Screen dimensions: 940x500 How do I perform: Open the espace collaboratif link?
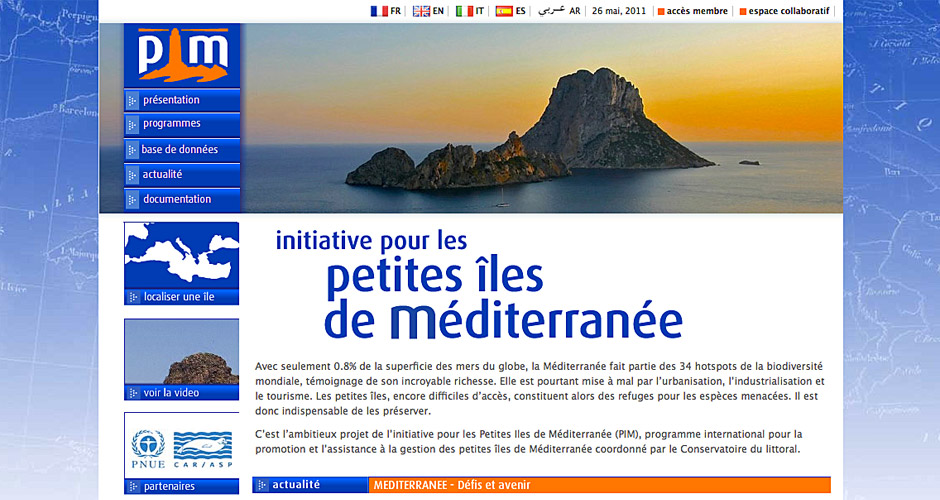[789, 11]
